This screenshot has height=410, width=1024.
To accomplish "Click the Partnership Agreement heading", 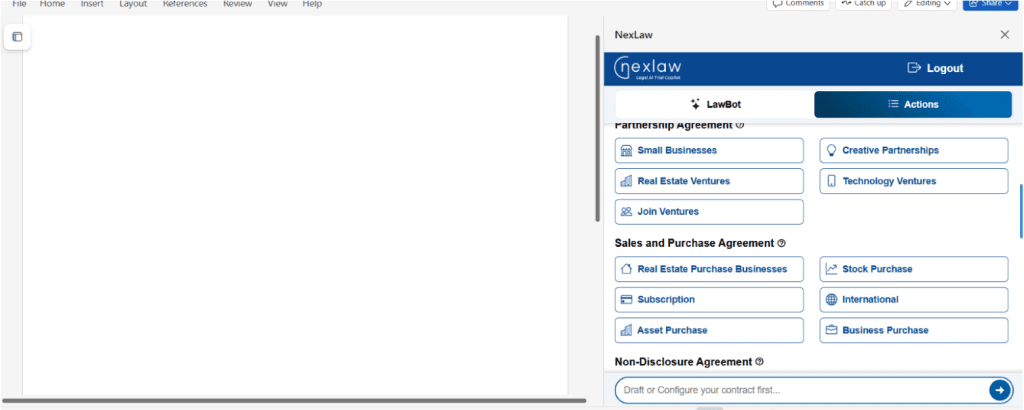I will pos(673,125).
